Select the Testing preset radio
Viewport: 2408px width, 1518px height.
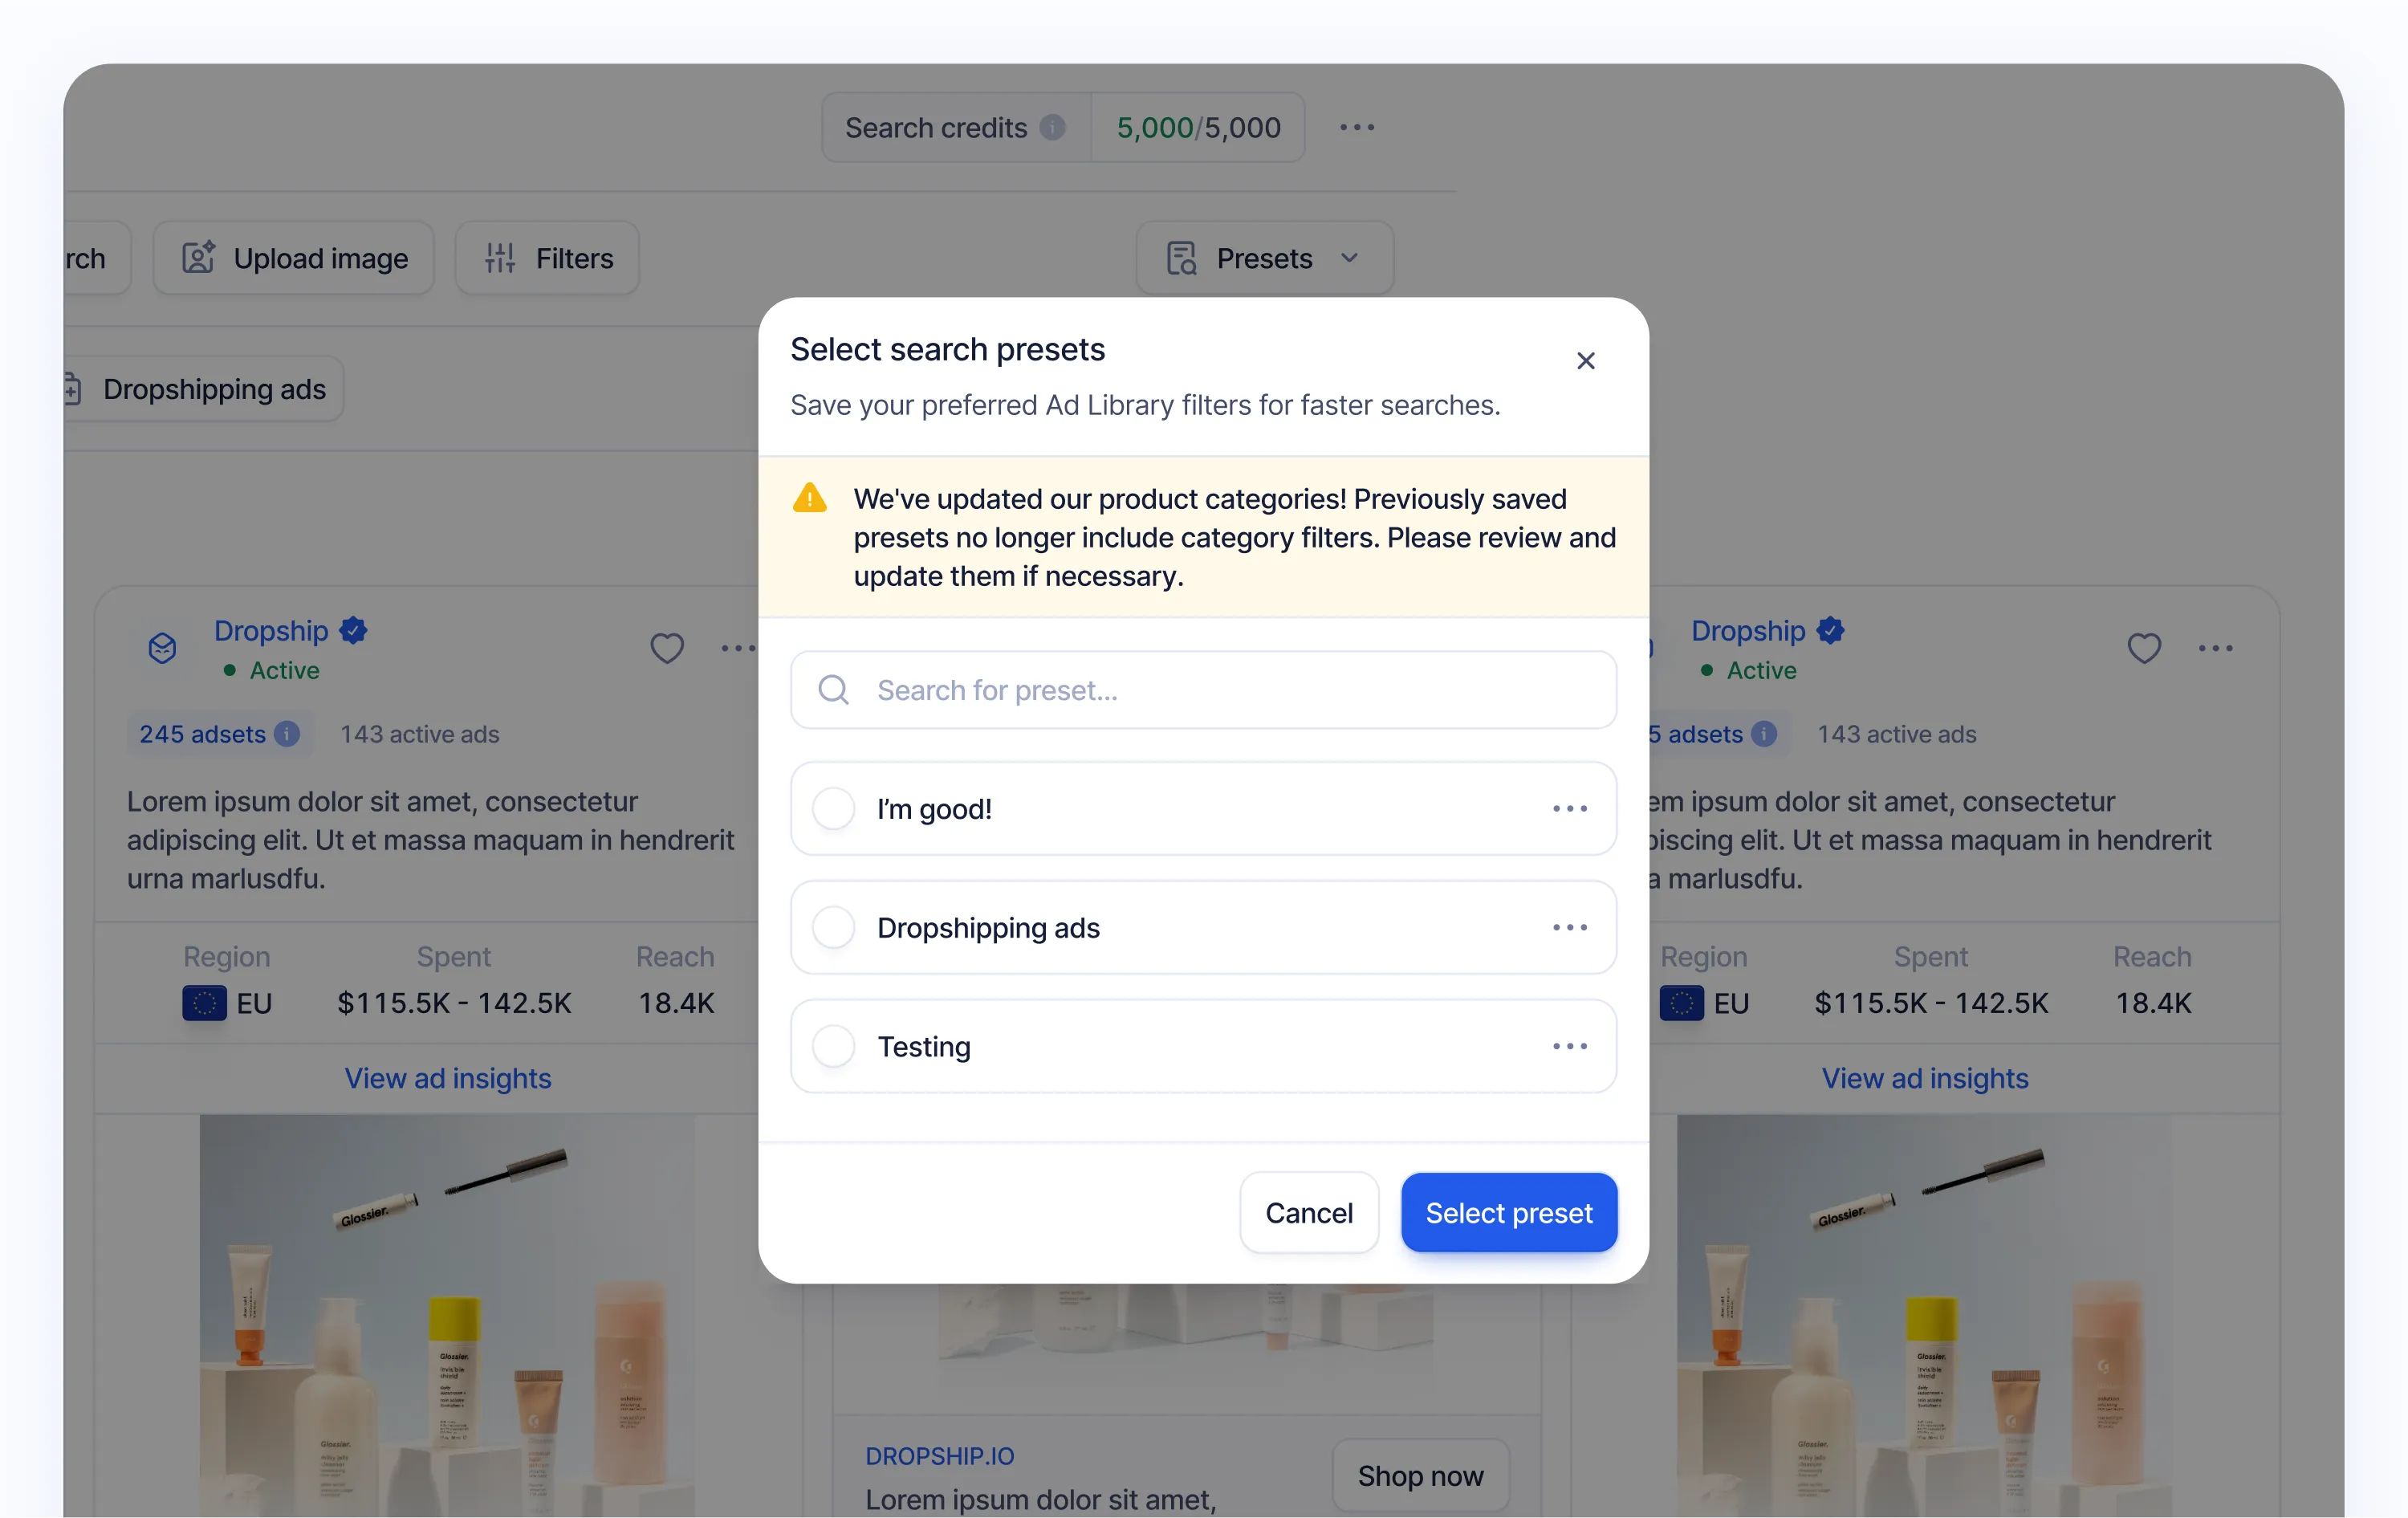point(833,1046)
